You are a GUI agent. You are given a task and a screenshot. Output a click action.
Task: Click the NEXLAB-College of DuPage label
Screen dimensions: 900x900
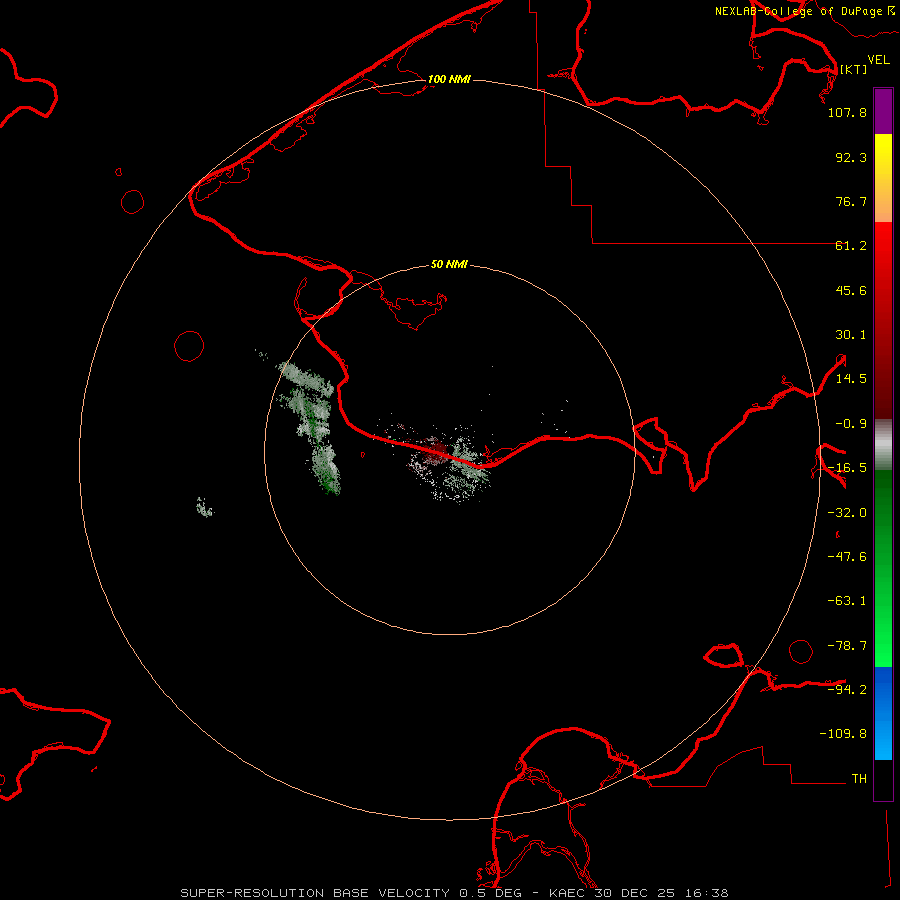pyautogui.click(x=799, y=11)
